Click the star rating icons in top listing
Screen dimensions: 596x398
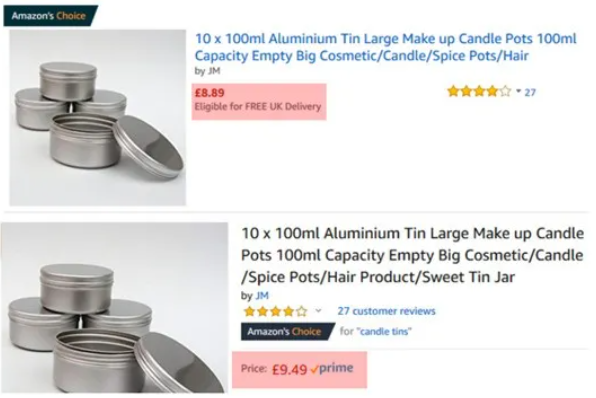(x=479, y=91)
